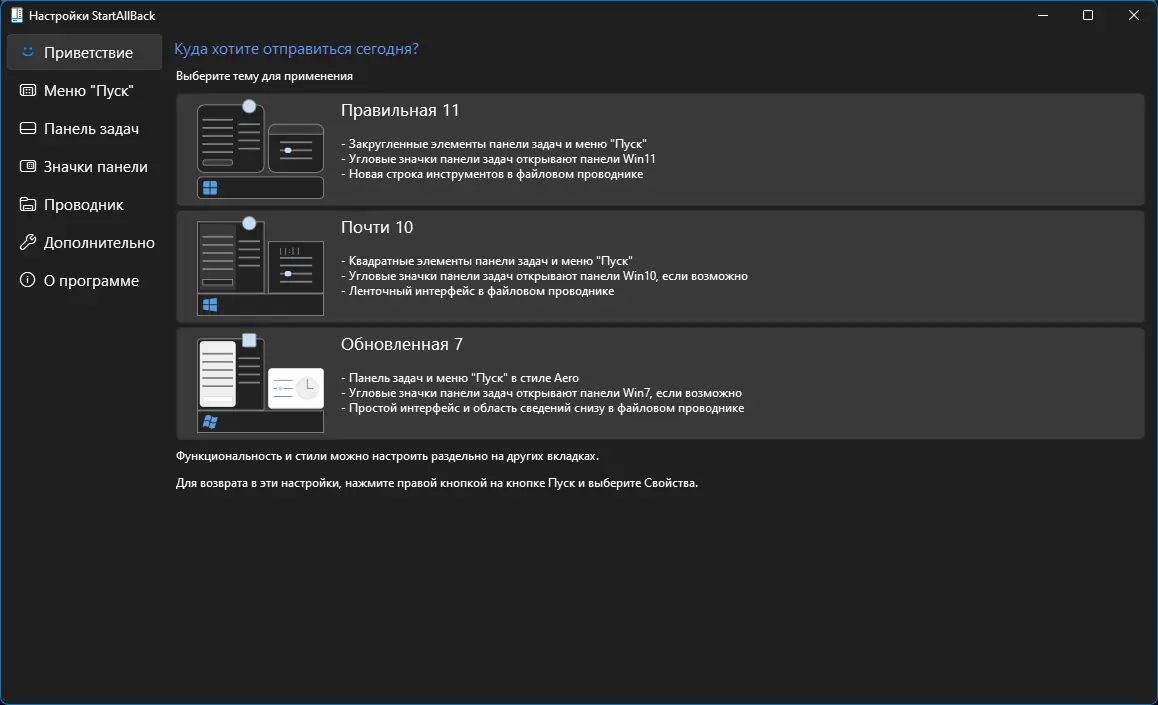The height and width of the screenshot is (705, 1158).
Task: Click the smiley icon beside Приветствие
Action: coord(27,52)
